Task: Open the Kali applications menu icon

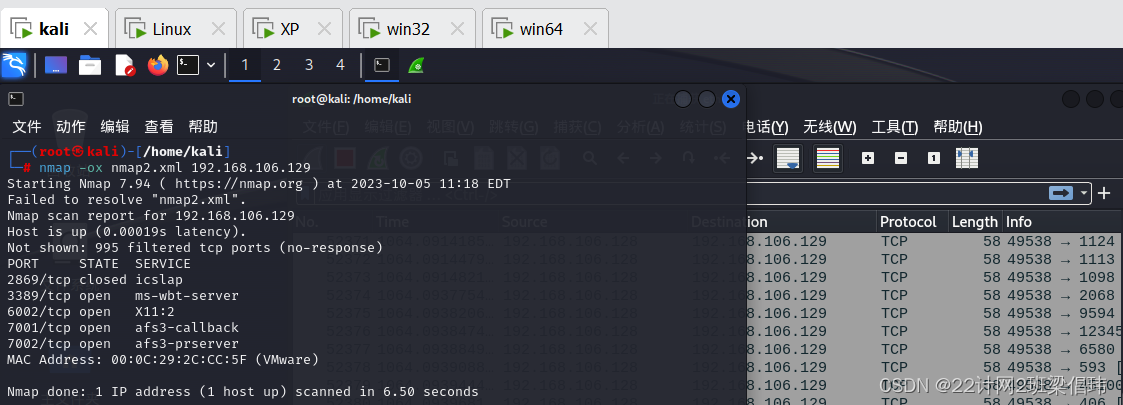Action: (14, 65)
